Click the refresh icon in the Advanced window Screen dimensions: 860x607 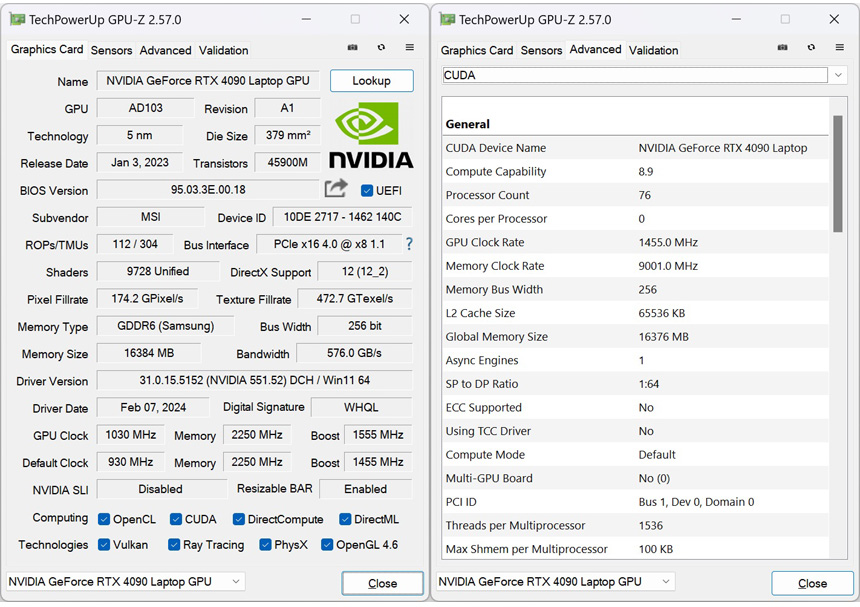pos(811,48)
